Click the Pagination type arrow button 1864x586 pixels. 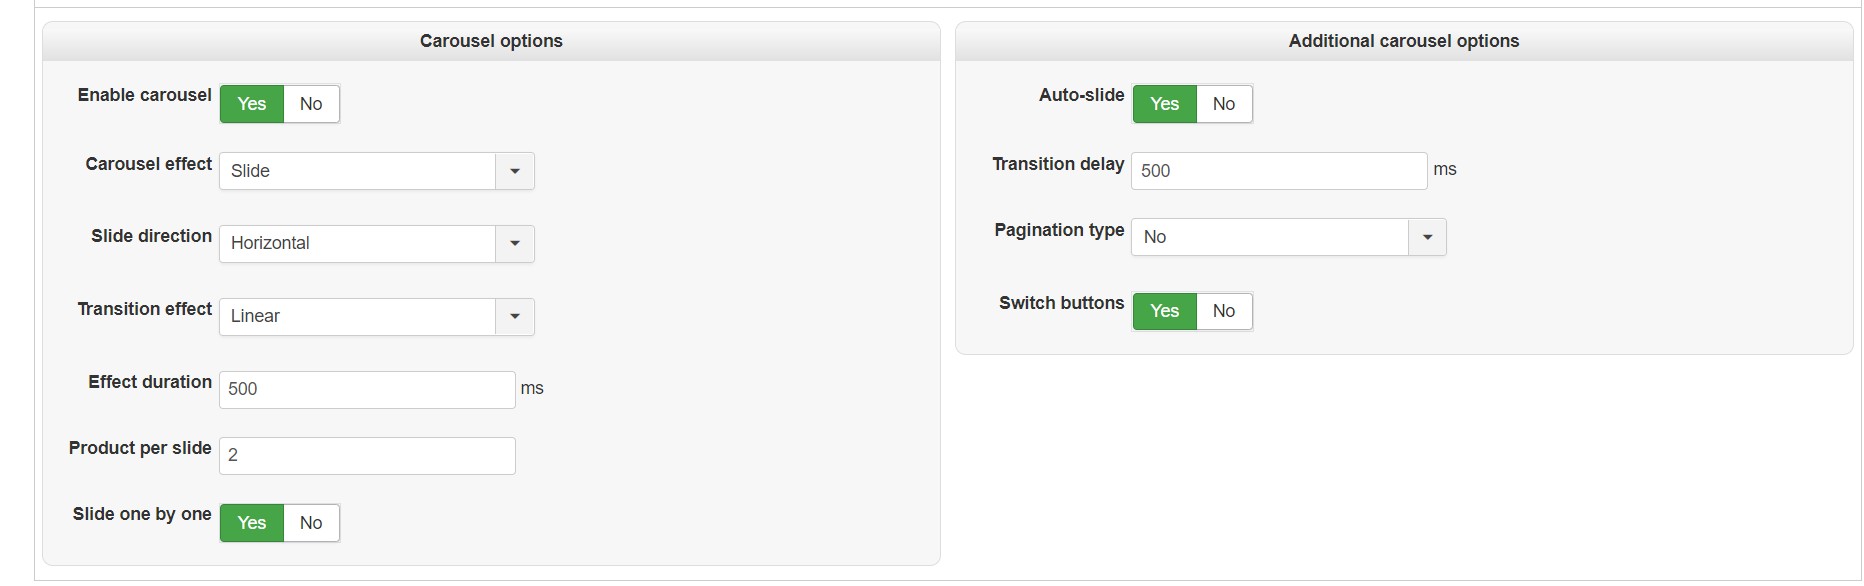point(1427,237)
